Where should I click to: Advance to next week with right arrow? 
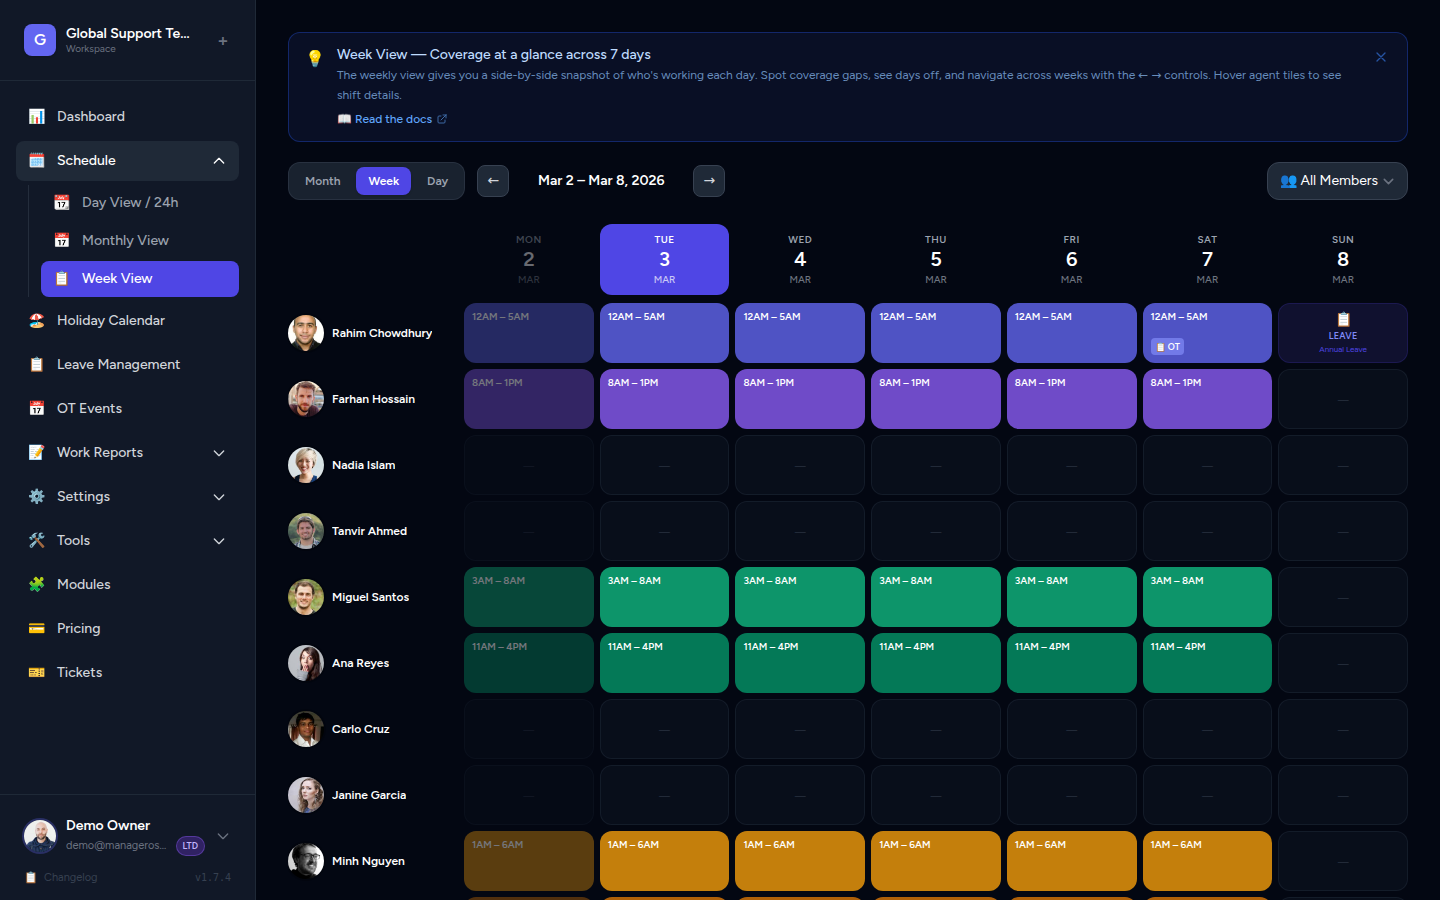pyautogui.click(x=709, y=181)
